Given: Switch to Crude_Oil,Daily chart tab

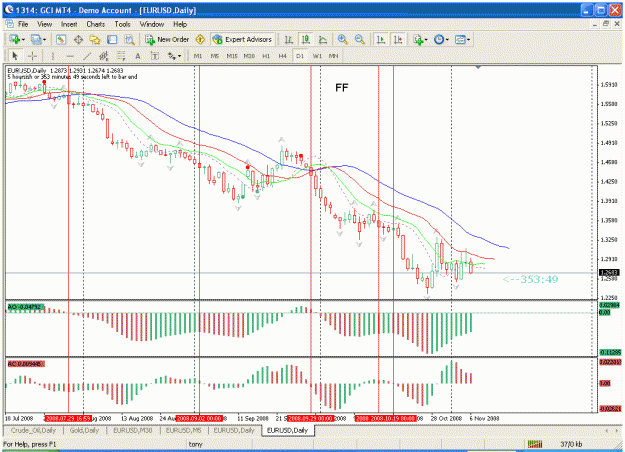Looking at the screenshot, I should (33, 430).
